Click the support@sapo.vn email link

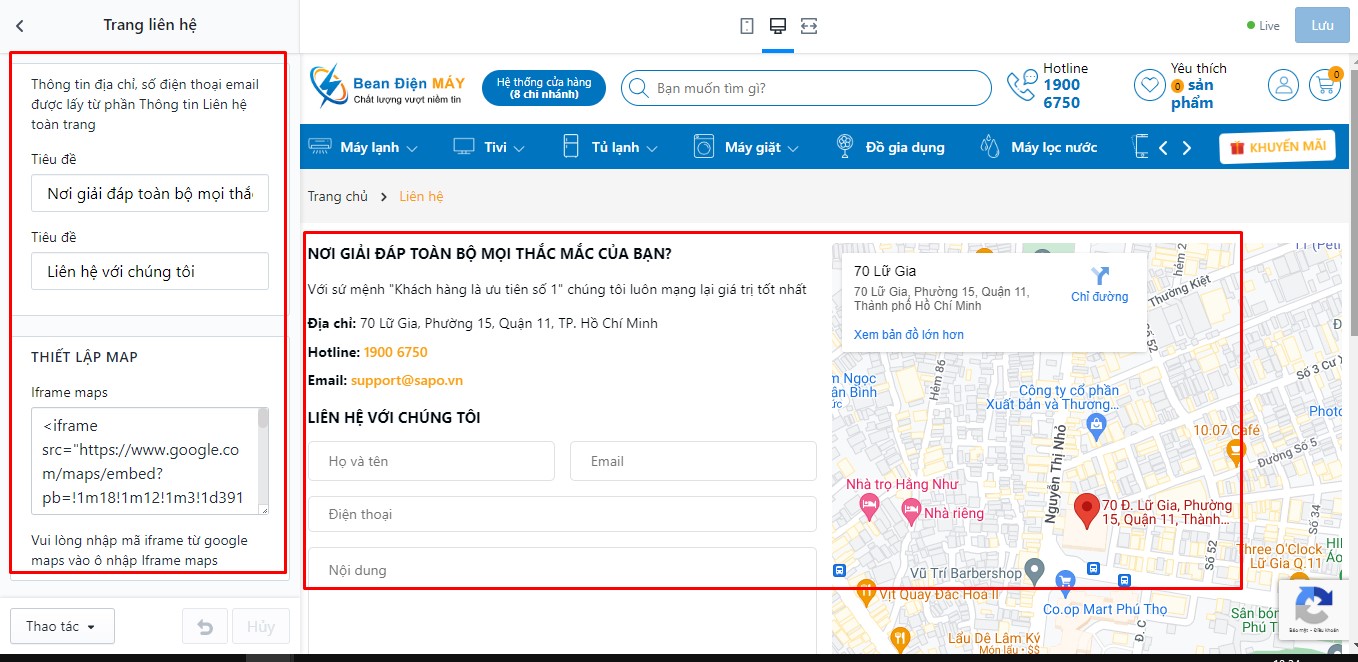pyautogui.click(x=407, y=380)
